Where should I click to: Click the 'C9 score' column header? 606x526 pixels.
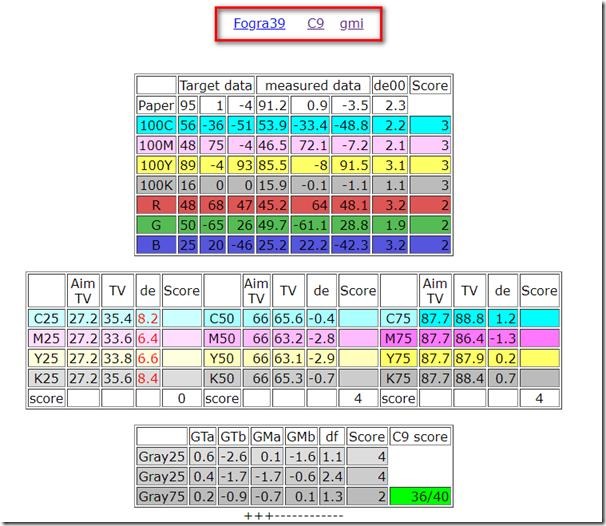pyautogui.click(x=420, y=437)
